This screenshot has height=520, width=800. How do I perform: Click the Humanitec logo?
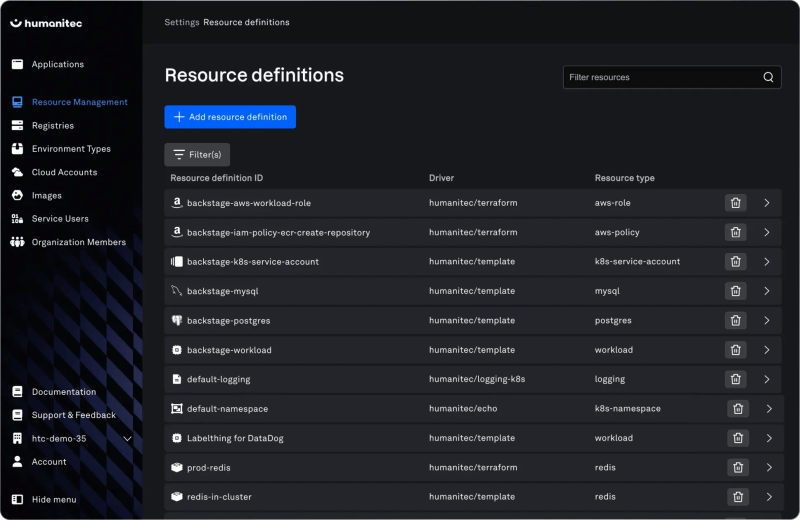click(x=49, y=22)
